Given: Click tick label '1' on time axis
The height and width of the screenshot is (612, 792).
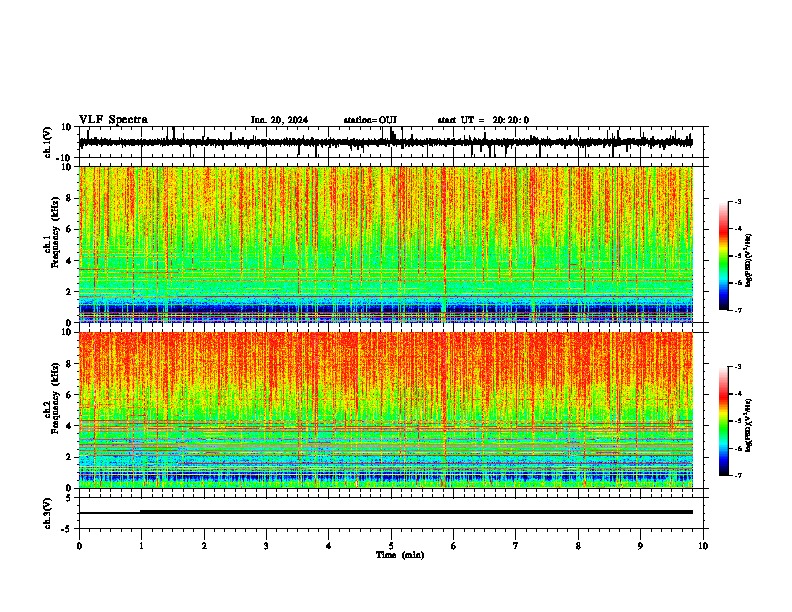Looking at the screenshot, I should tap(141, 546).
